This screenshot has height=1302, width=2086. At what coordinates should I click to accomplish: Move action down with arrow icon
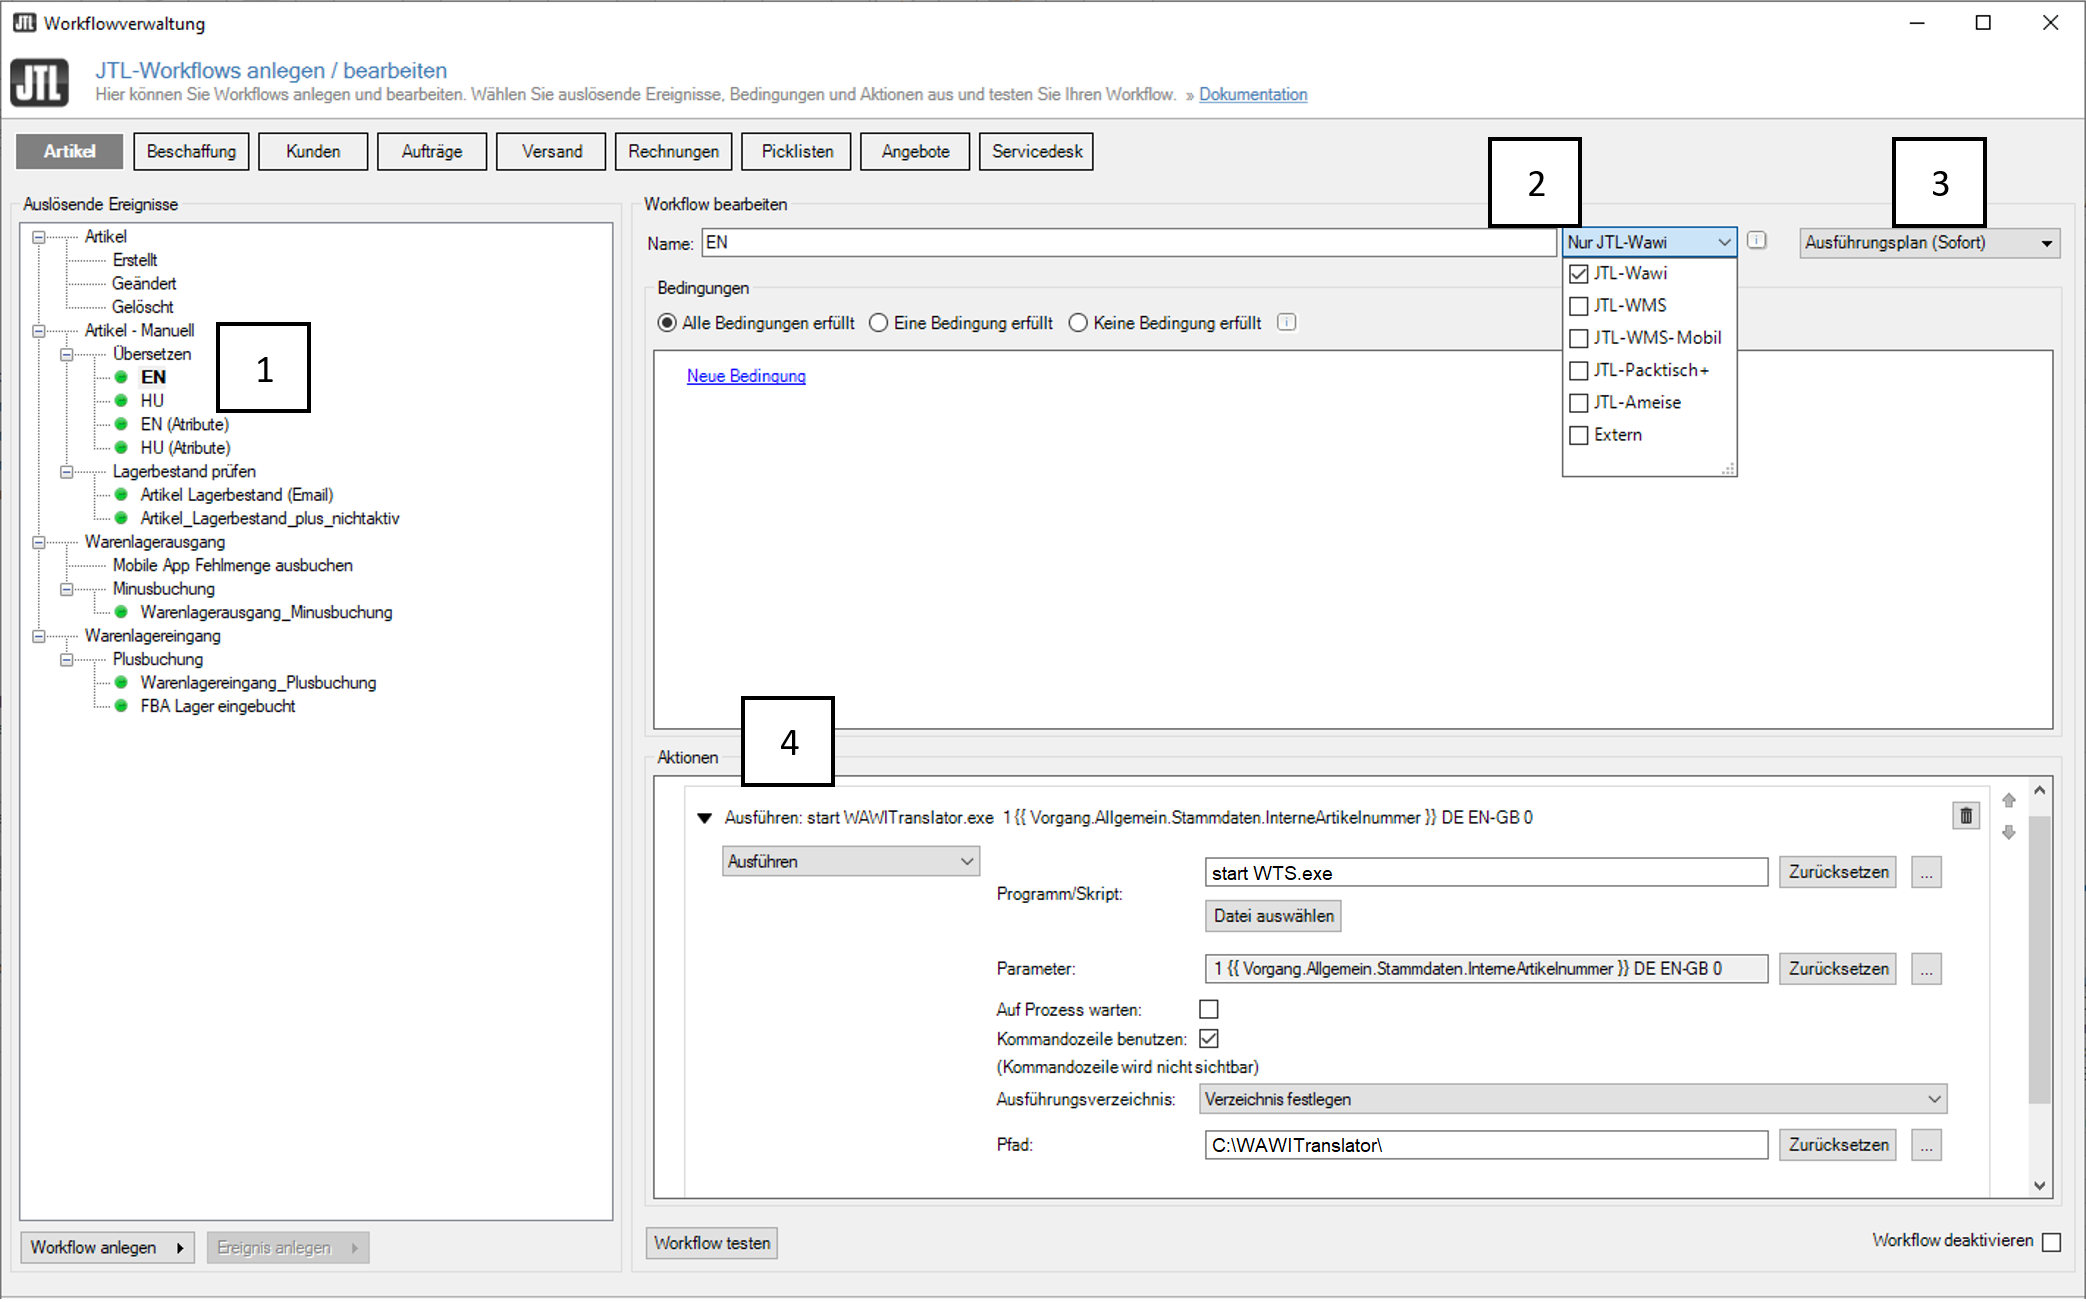coord(2009,833)
